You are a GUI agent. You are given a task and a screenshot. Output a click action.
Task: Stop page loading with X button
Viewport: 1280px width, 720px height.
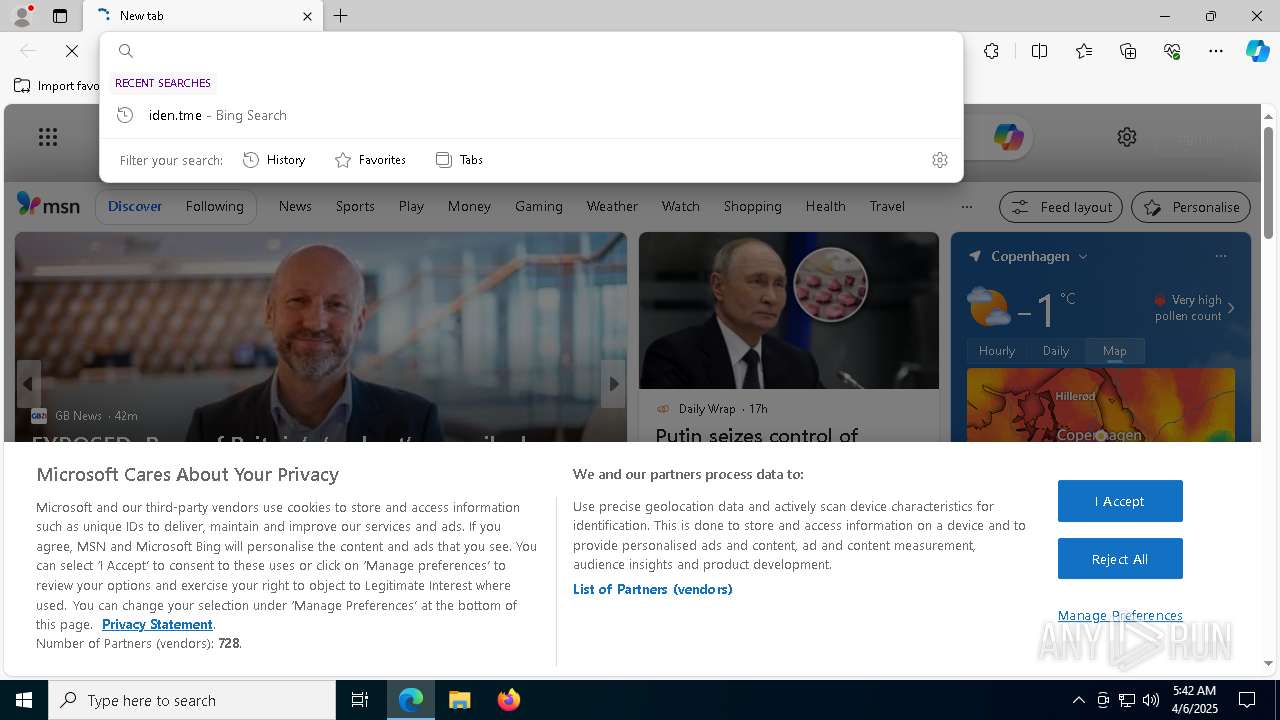pos(72,51)
